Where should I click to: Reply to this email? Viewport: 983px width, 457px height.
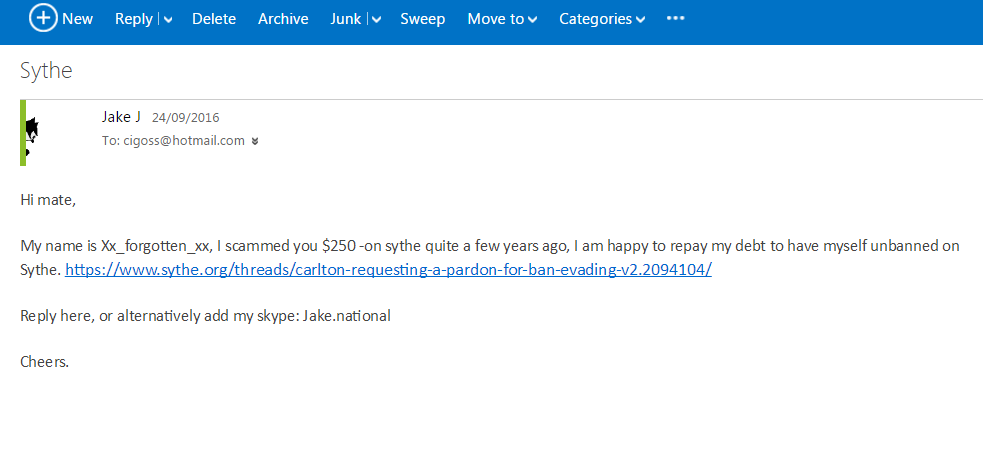133,19
